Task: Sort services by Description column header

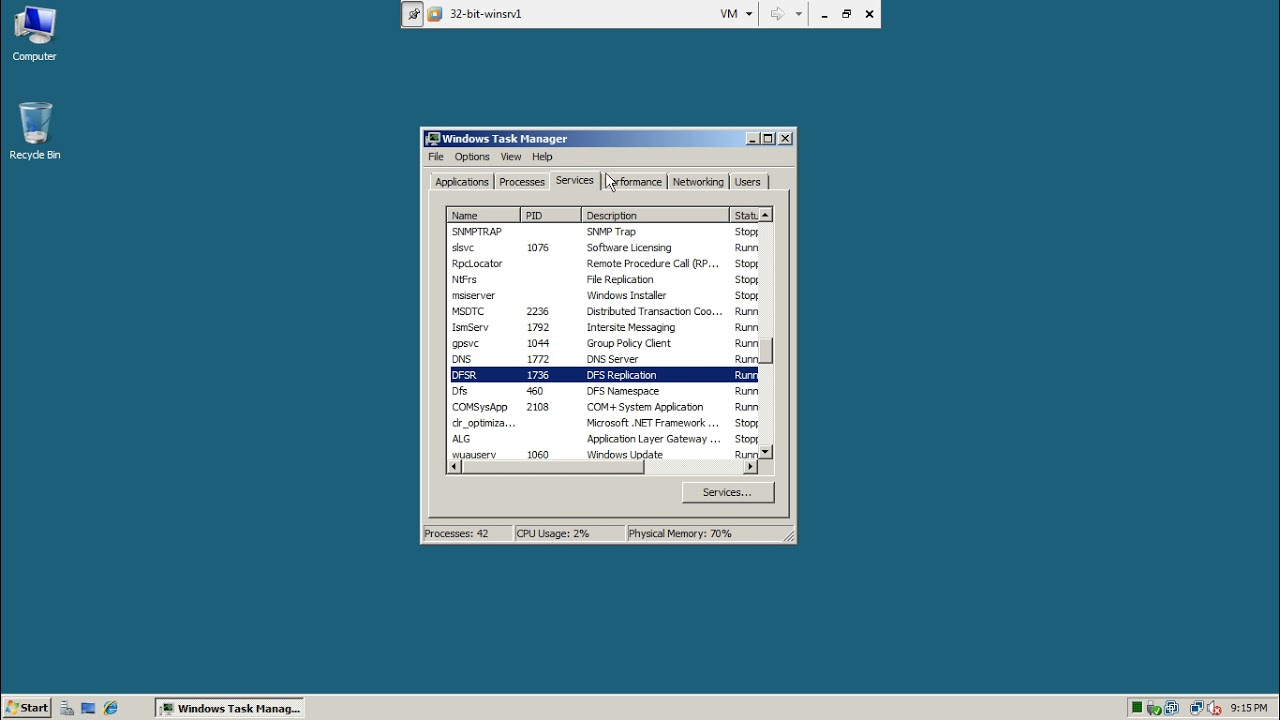Action: [655, 215]
